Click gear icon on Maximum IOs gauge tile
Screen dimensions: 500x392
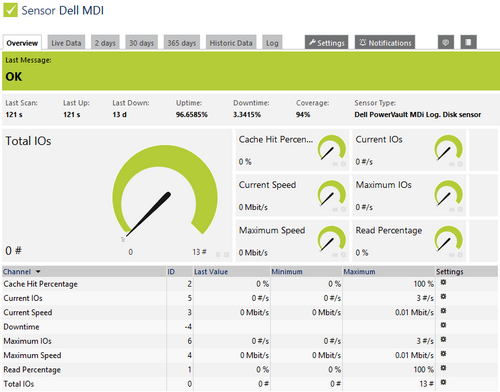tap(460, 209)
